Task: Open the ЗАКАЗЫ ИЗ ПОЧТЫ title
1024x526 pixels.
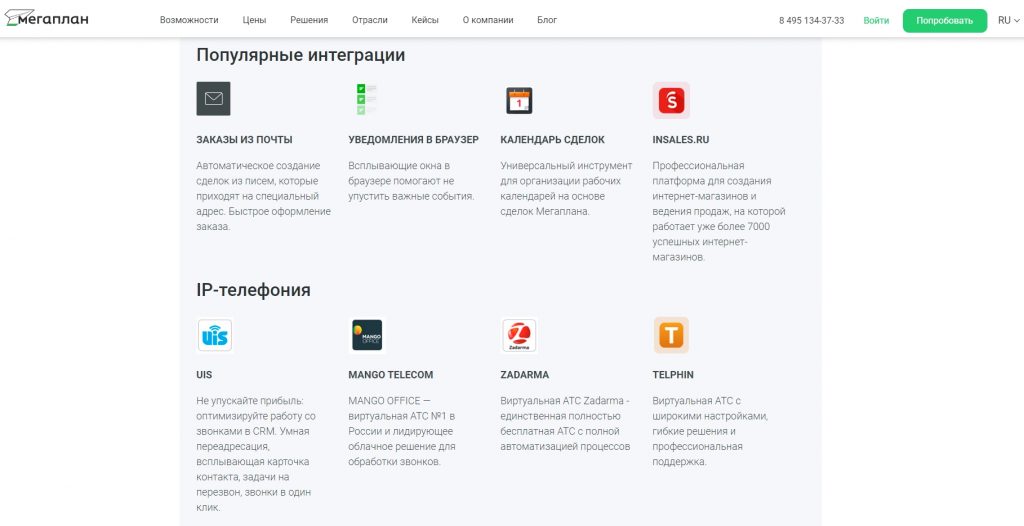Action: tap(244, 140)
